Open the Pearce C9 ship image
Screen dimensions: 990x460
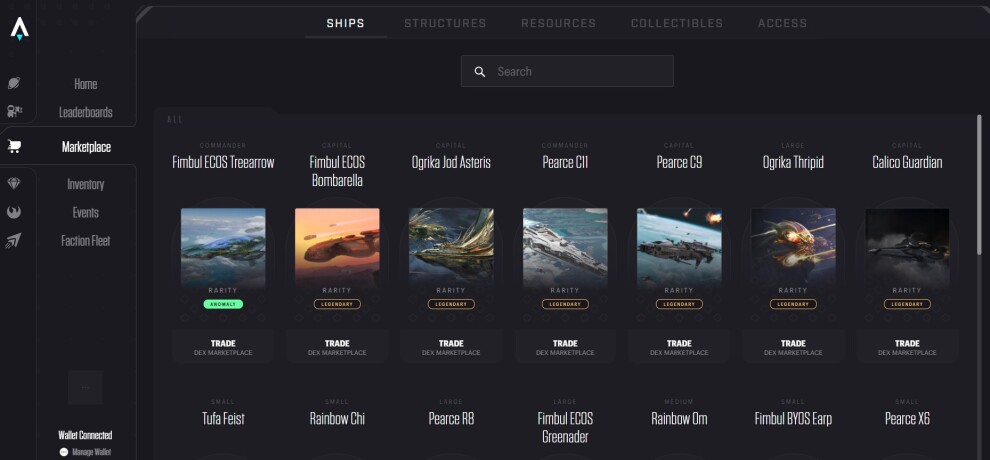coord(679,248)
